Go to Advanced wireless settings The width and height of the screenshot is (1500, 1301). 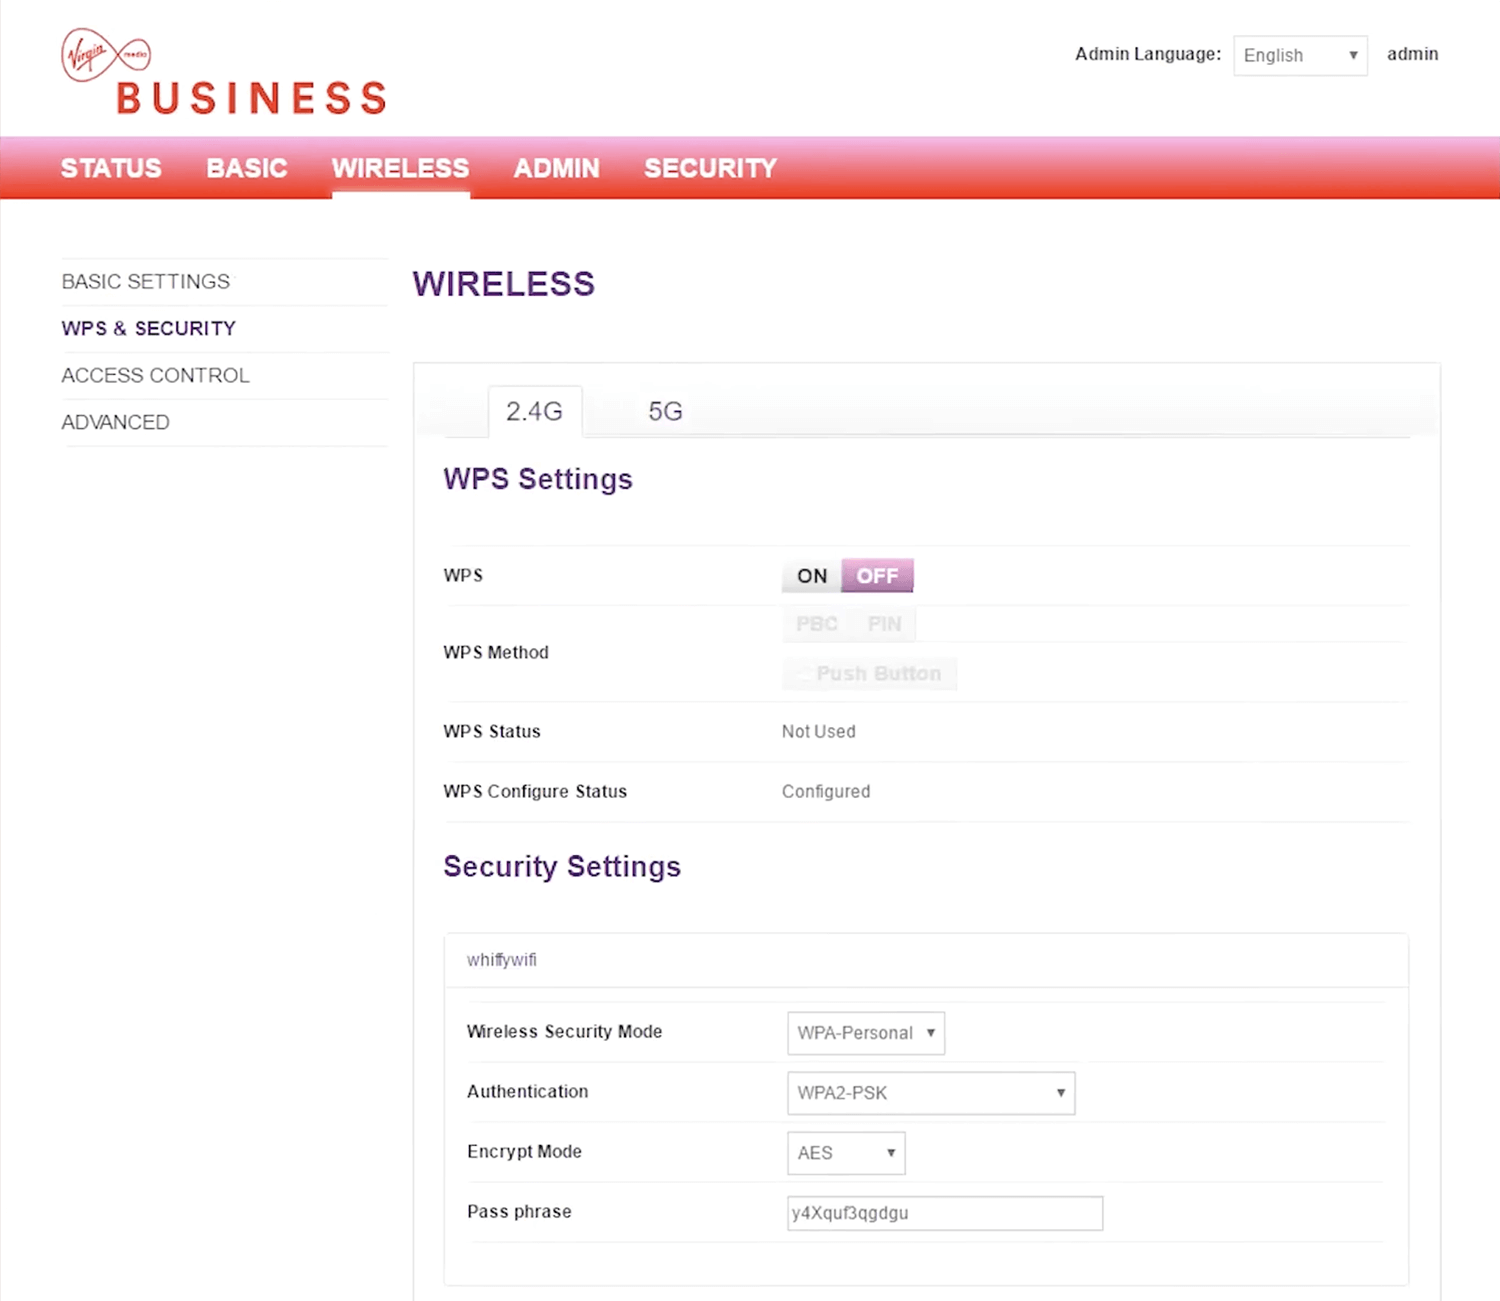click(115, 423)
